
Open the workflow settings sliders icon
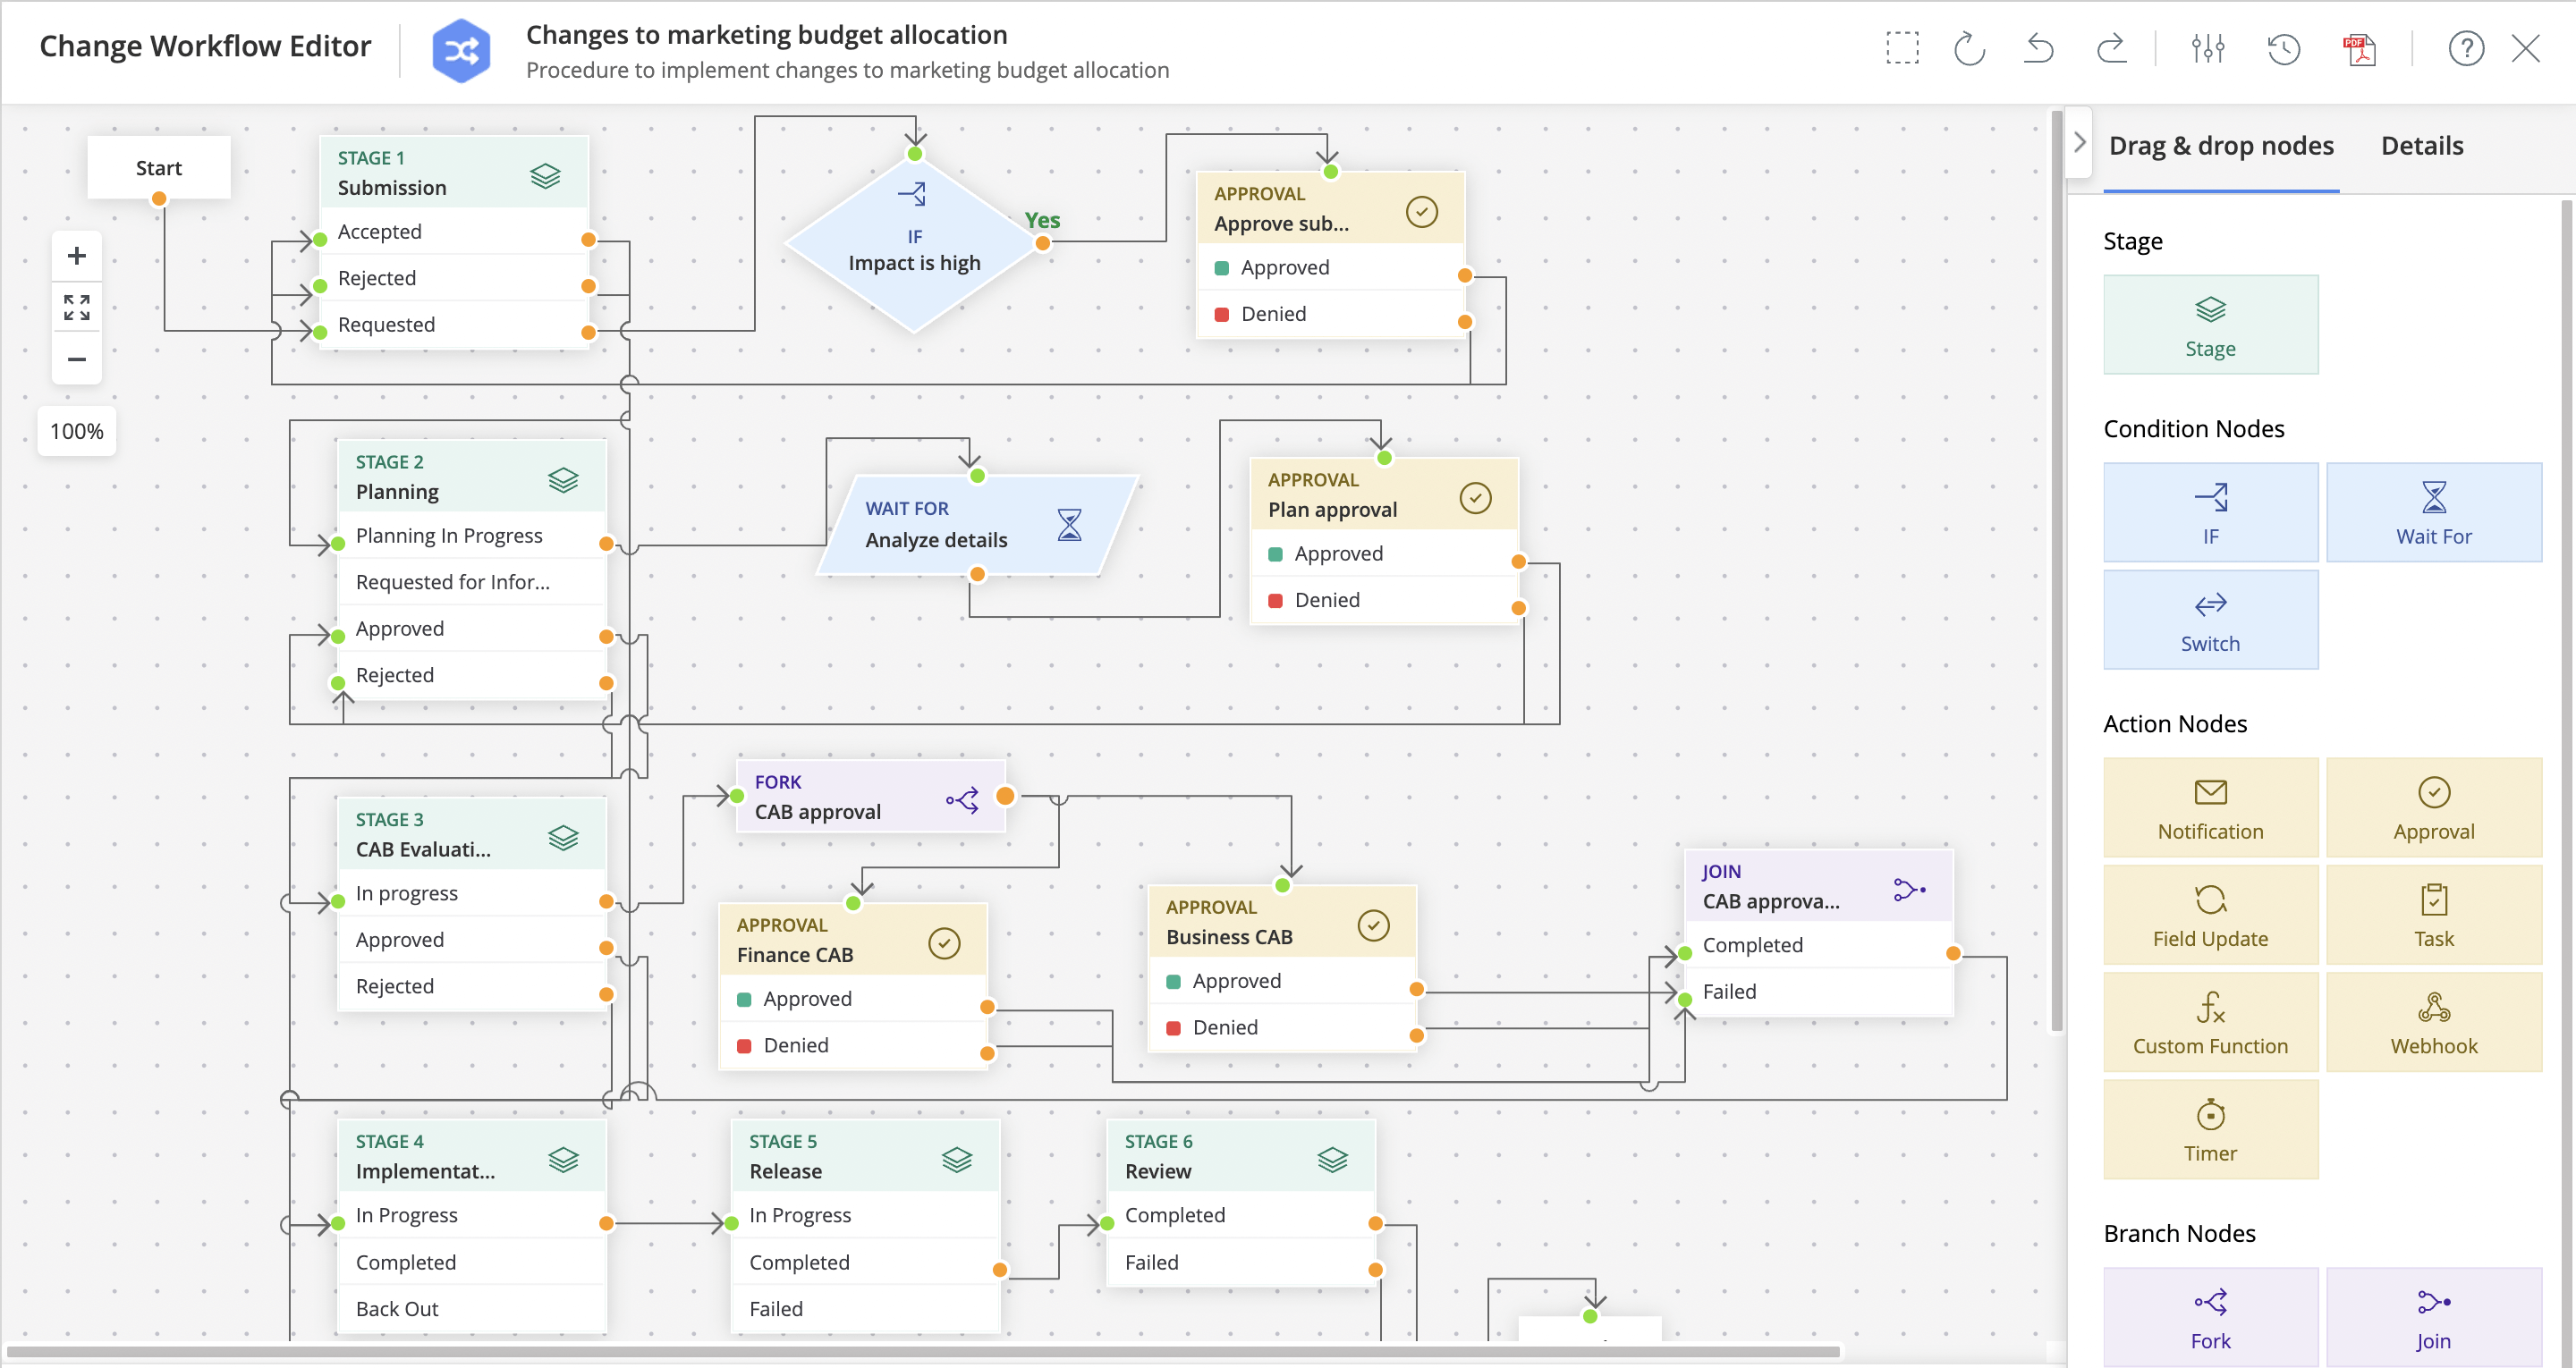point(2207,48)
